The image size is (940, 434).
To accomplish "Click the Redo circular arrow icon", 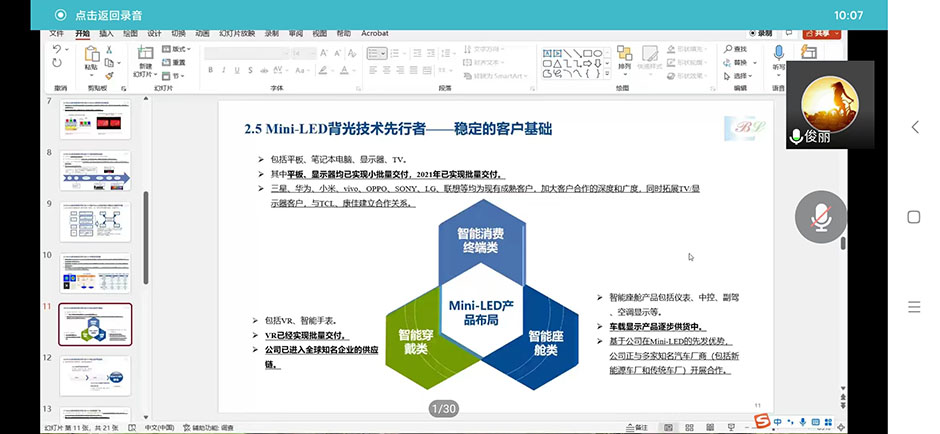I will tap(56, 63).
